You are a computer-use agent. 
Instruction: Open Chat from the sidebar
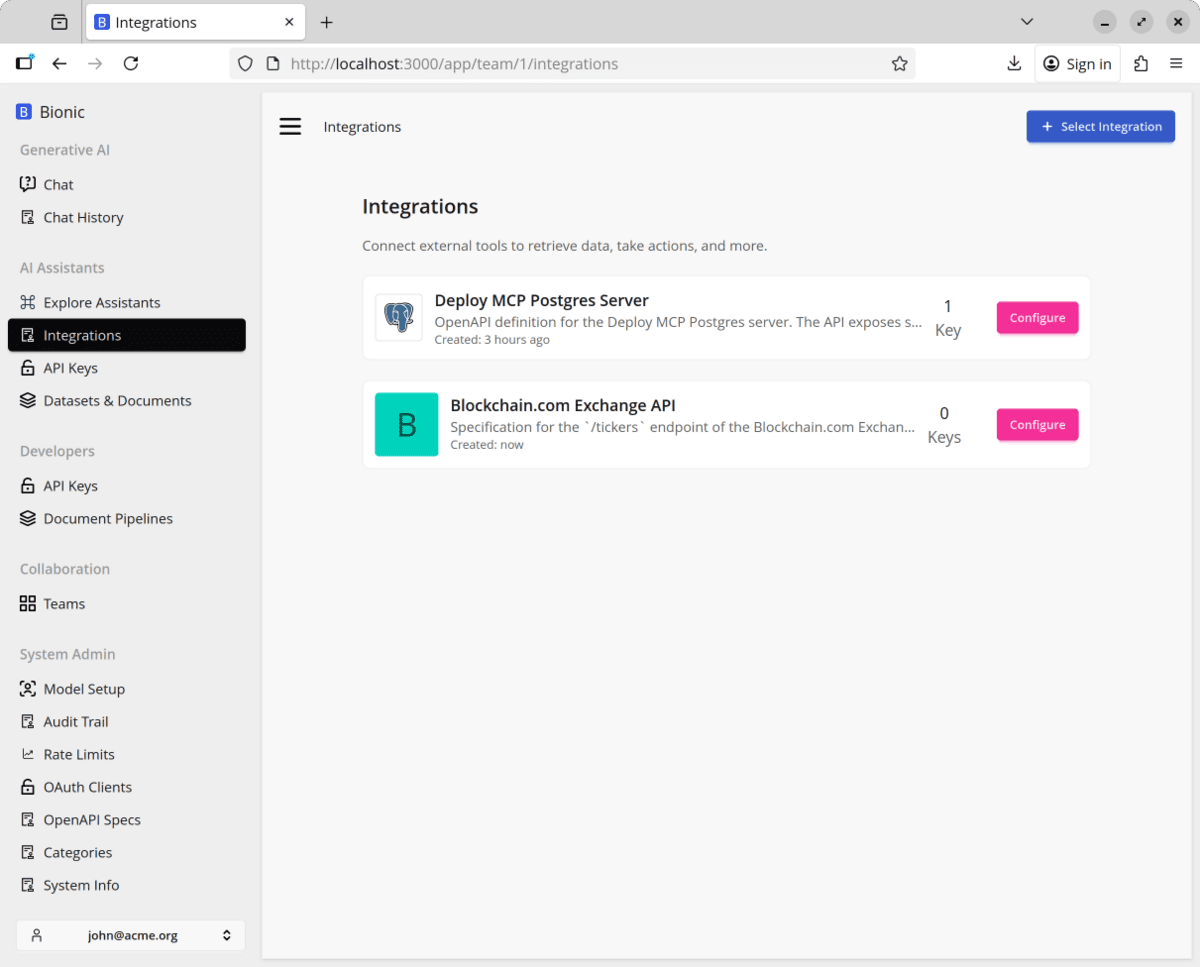click(58, 184)
